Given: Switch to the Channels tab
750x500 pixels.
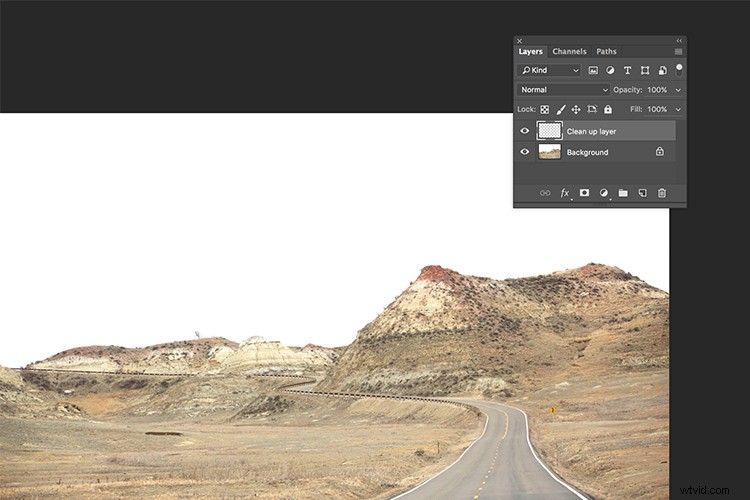Looking at the screenshot, I should tap(569, 52).
